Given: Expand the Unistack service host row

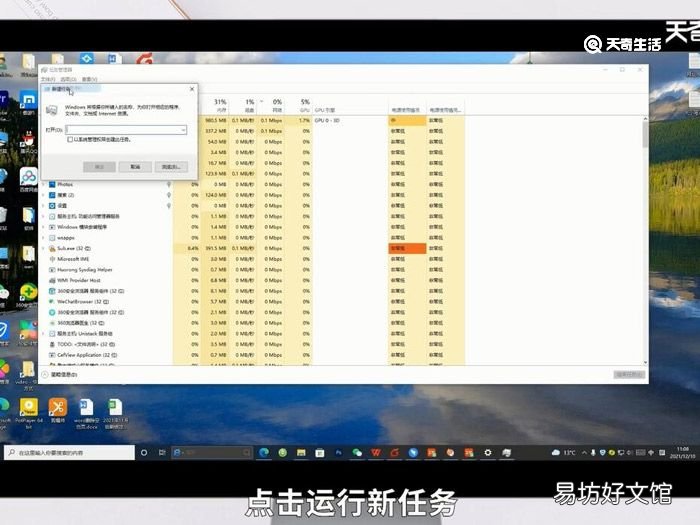Looking at the screenshot, I should pos(44,334).
